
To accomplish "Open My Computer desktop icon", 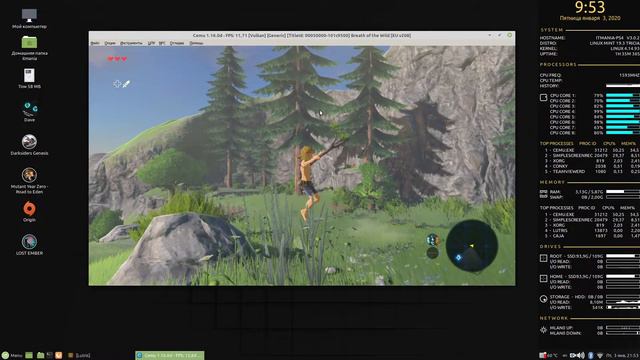I will coord(29,19).
